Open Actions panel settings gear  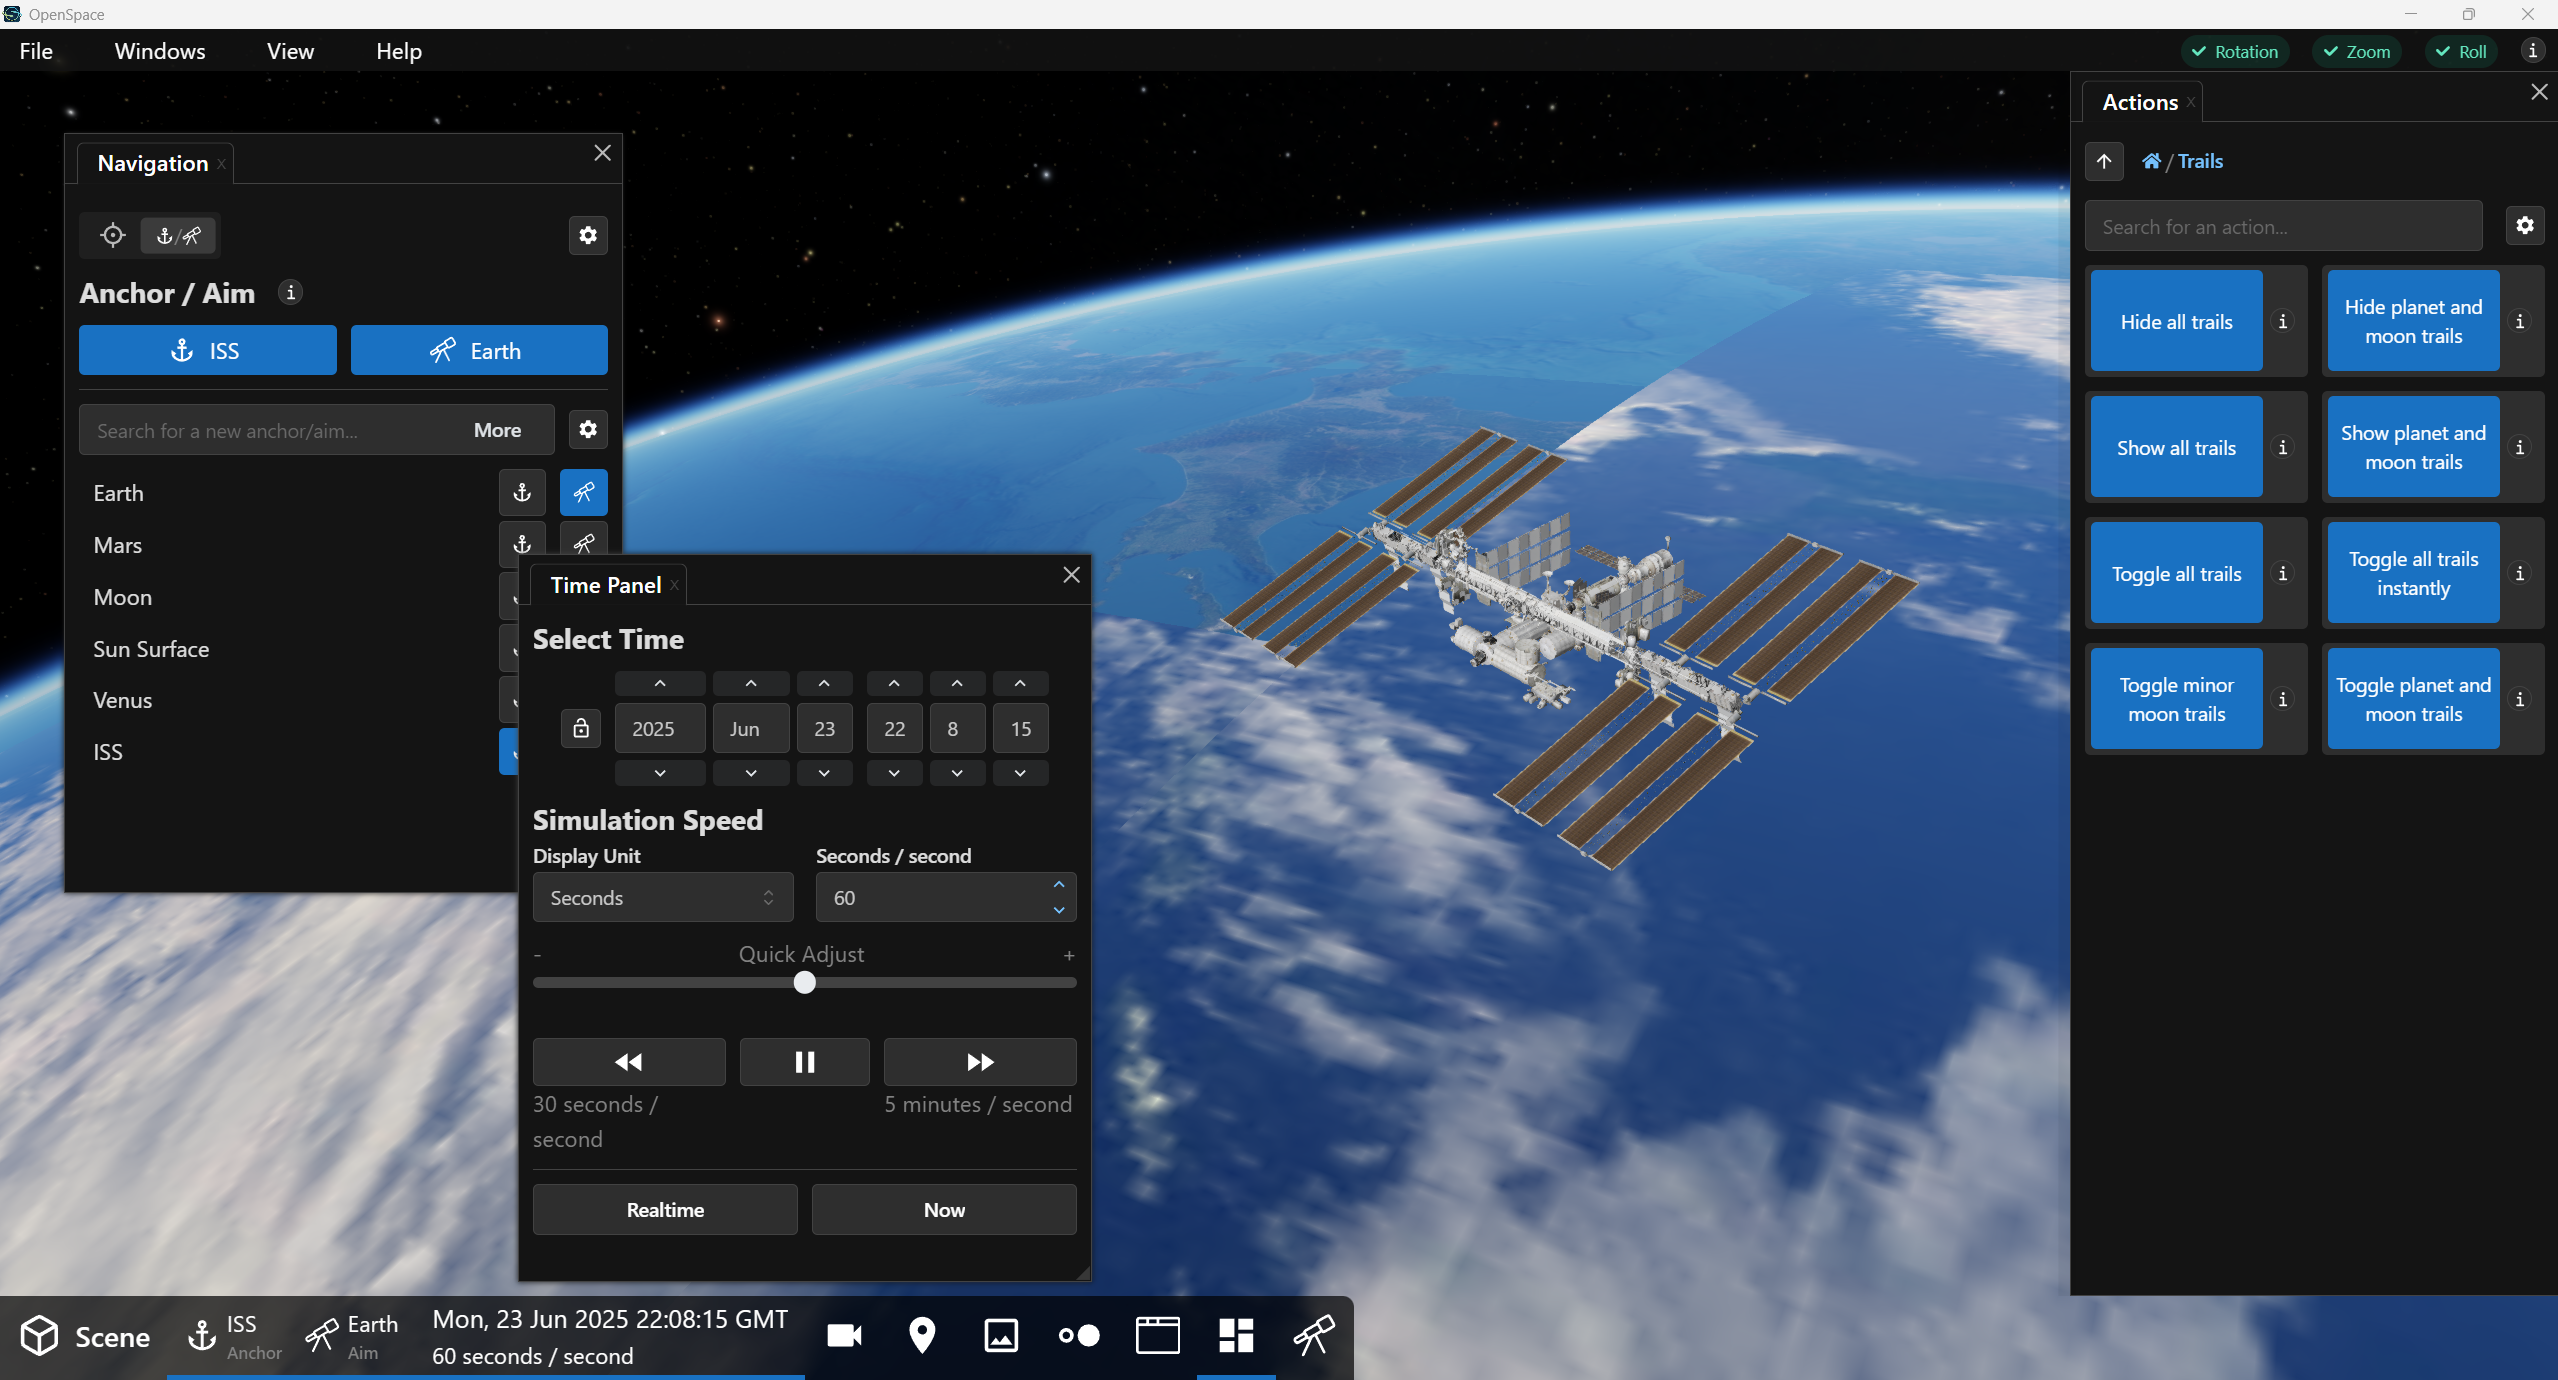[x=2525, y=225]
